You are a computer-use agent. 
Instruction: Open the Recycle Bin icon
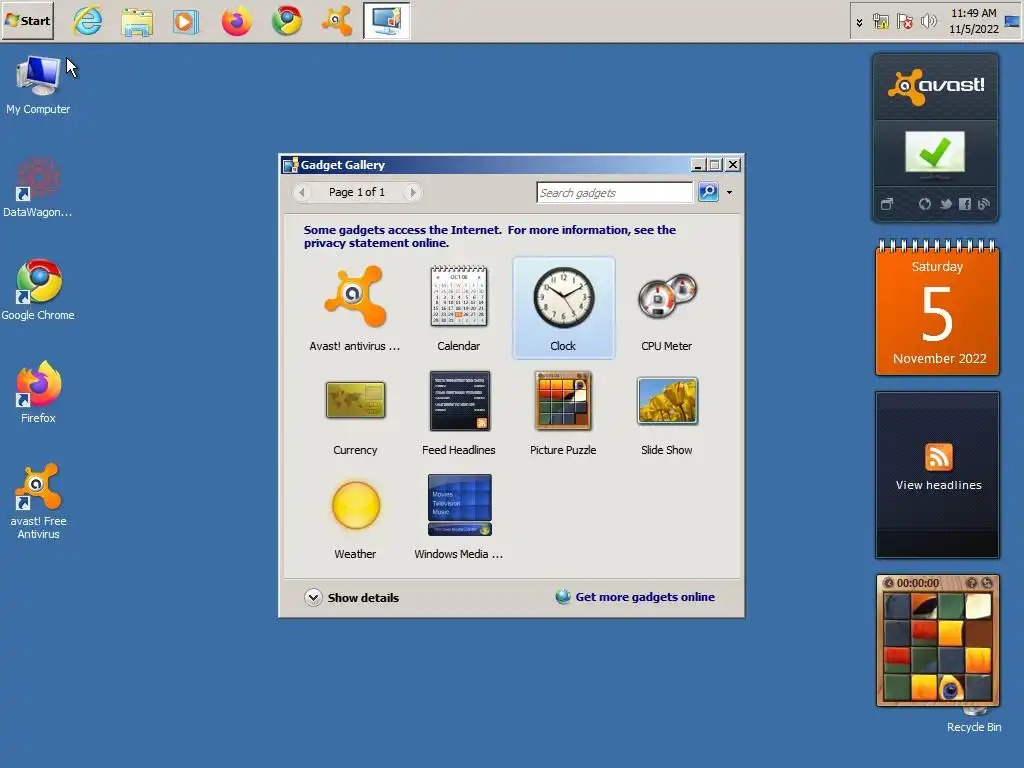tap(974, 721)
